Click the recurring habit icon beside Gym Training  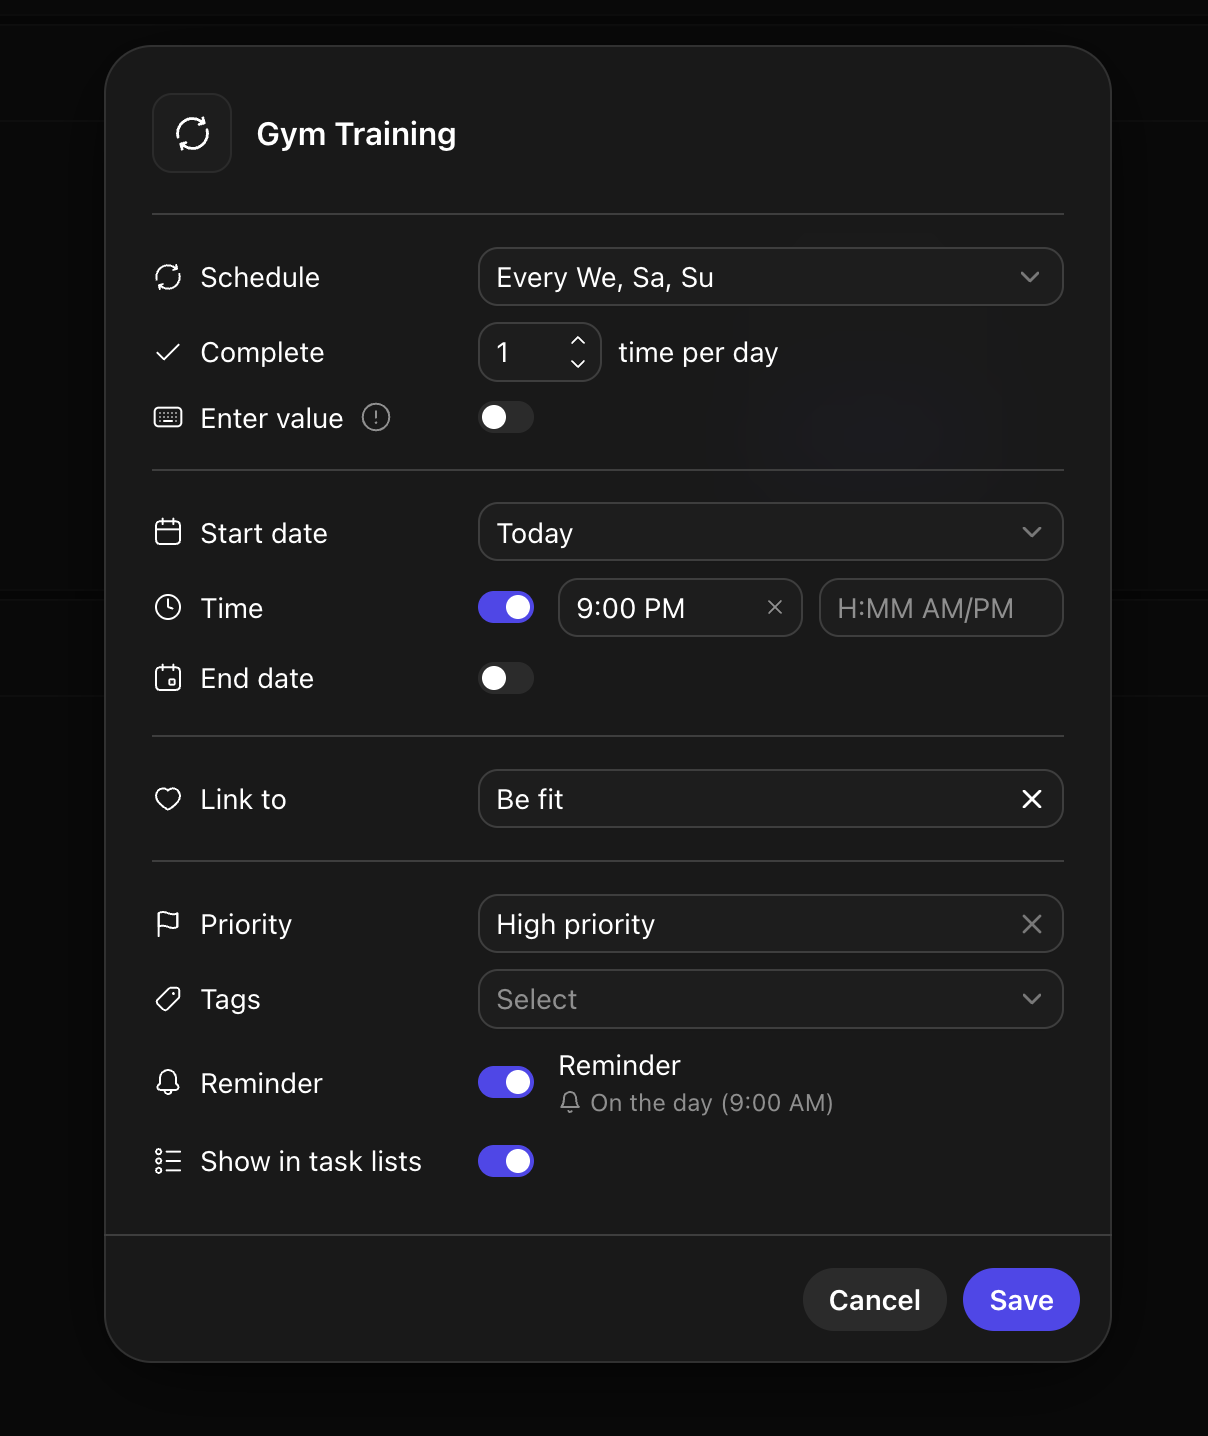[192, 133]
